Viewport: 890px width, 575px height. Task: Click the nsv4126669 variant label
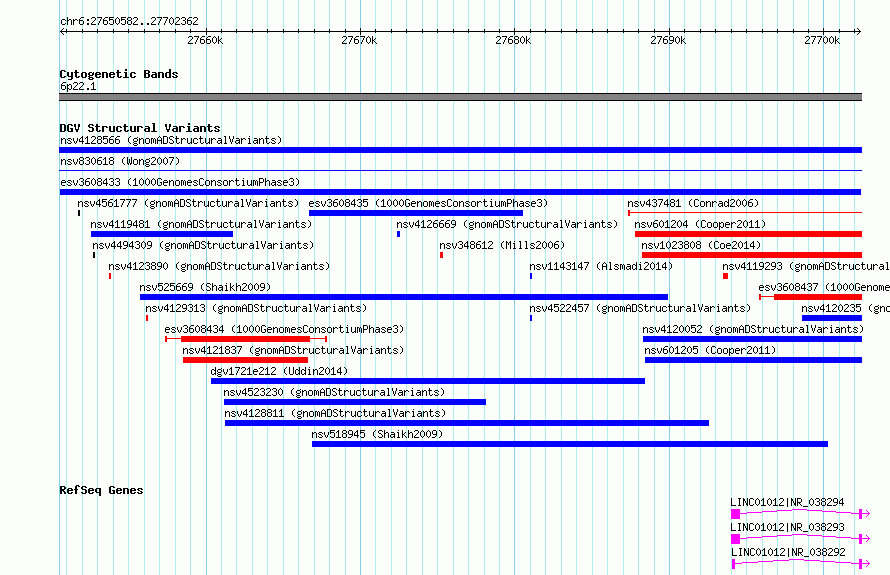tap(507, 224)
